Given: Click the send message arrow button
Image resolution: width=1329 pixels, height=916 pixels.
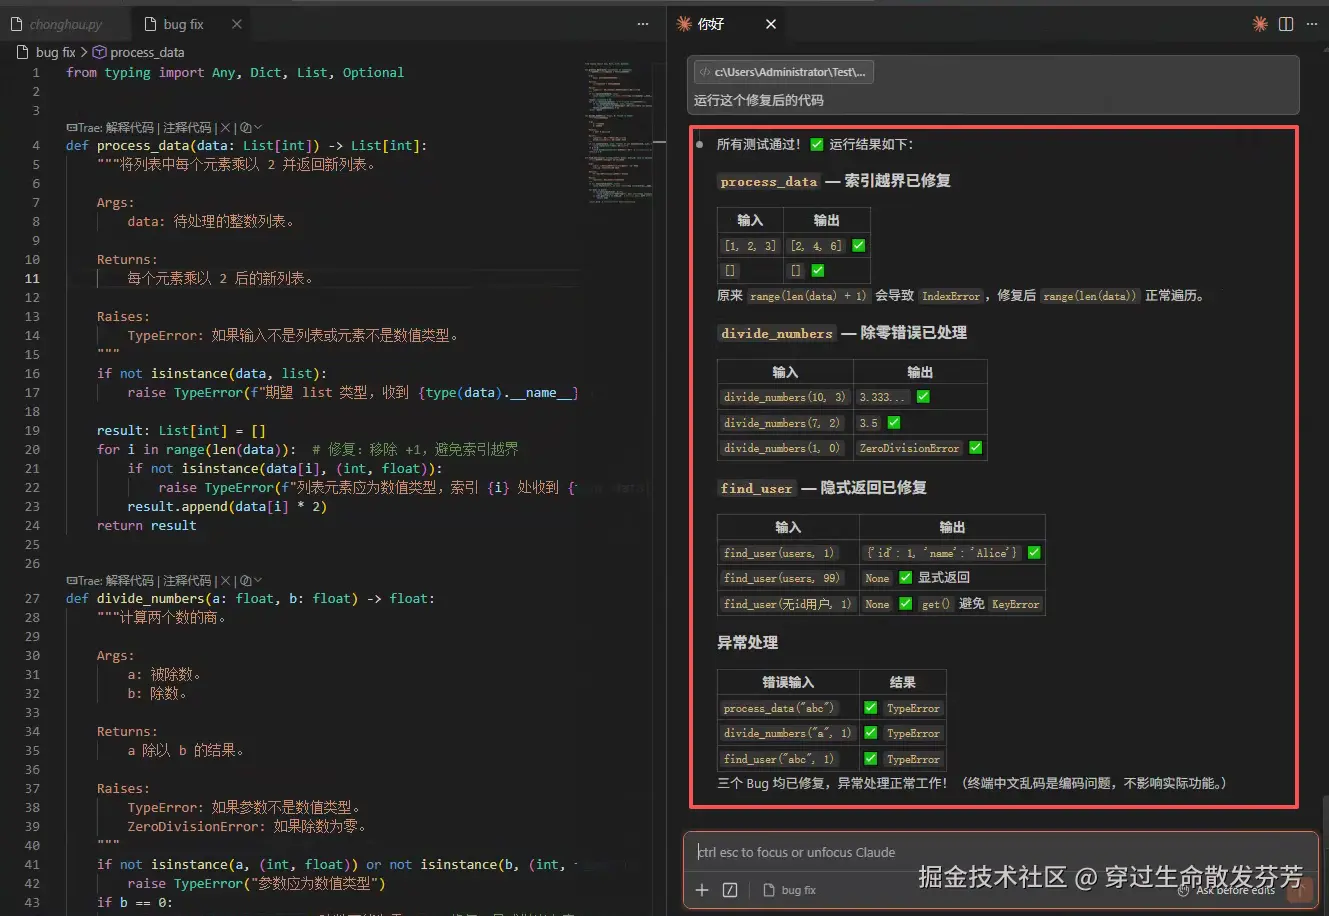Looking at the screenshot, I should coord(1300,889).
